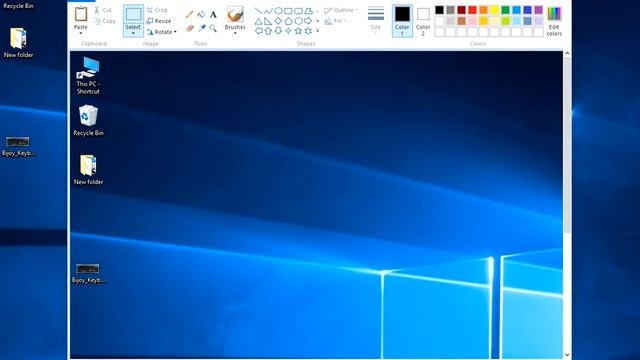Select Bijoy_Keyb file on desktop behind Paint
This screenshot has height=360, width=640.
(x=18, y=147)
